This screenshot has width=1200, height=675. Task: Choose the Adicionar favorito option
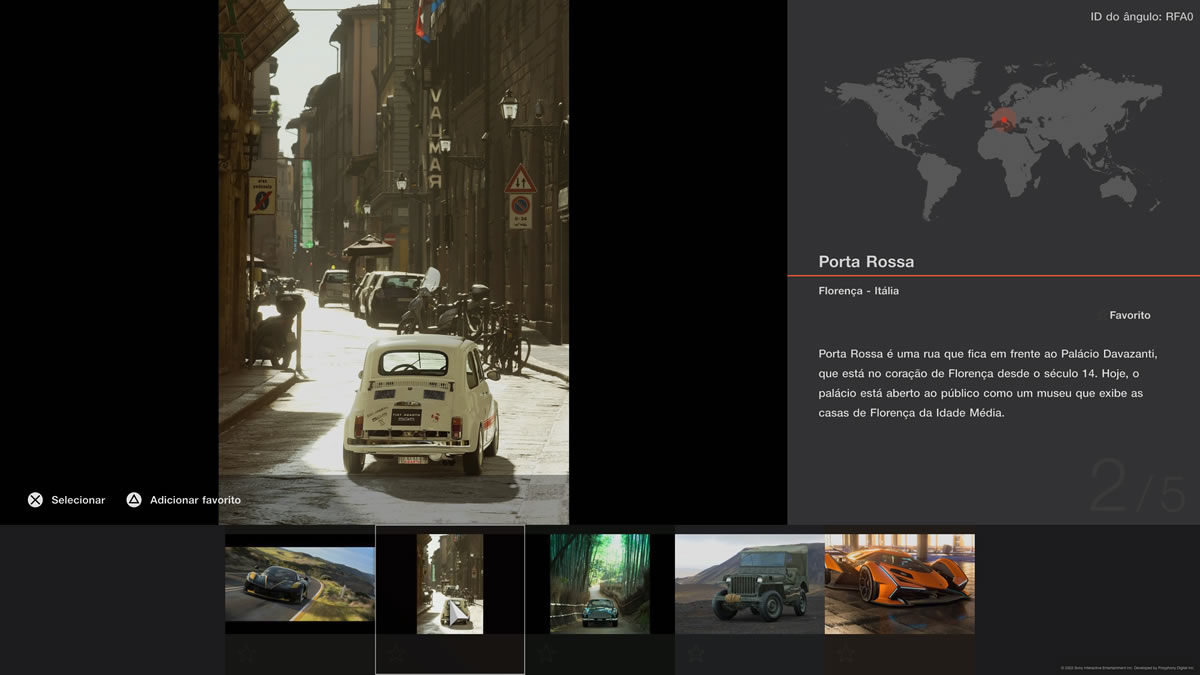[x=195, y=500]
